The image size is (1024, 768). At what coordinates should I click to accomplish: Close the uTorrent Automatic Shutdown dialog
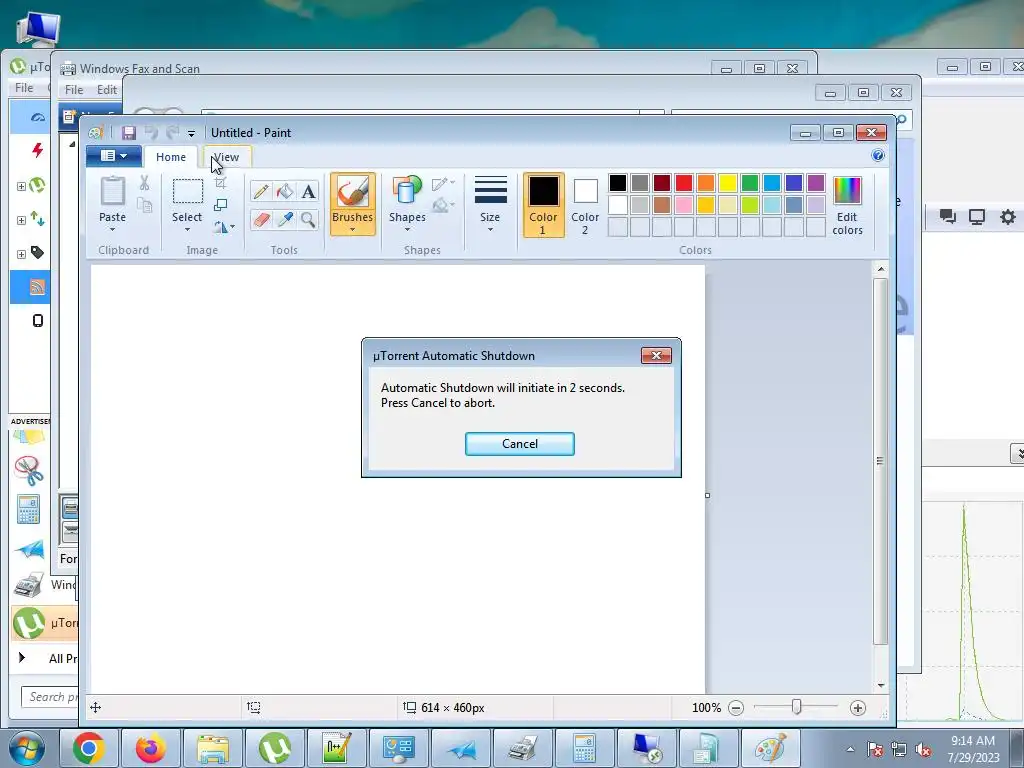(x=656, y=355)
